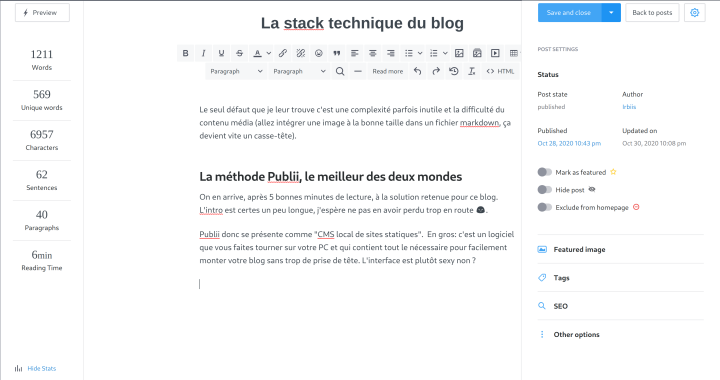Remove link with the unlink icon
720x380 pixels.
301,53
